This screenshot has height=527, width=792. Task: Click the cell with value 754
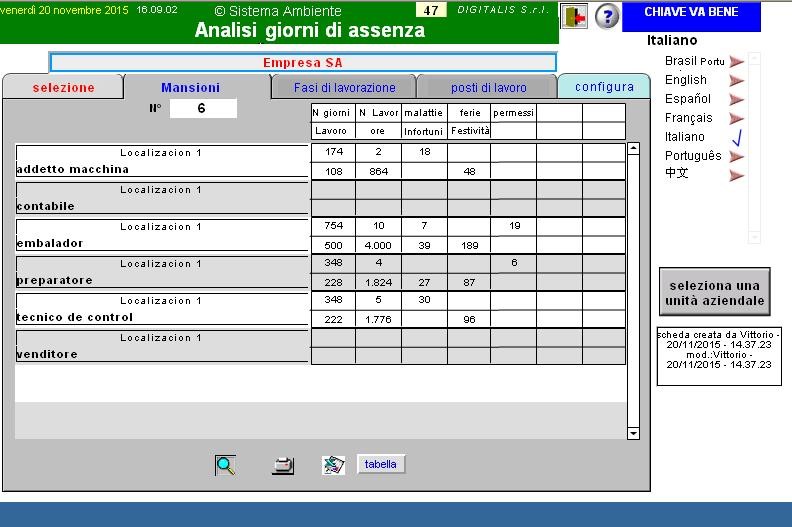pos(334,226)
